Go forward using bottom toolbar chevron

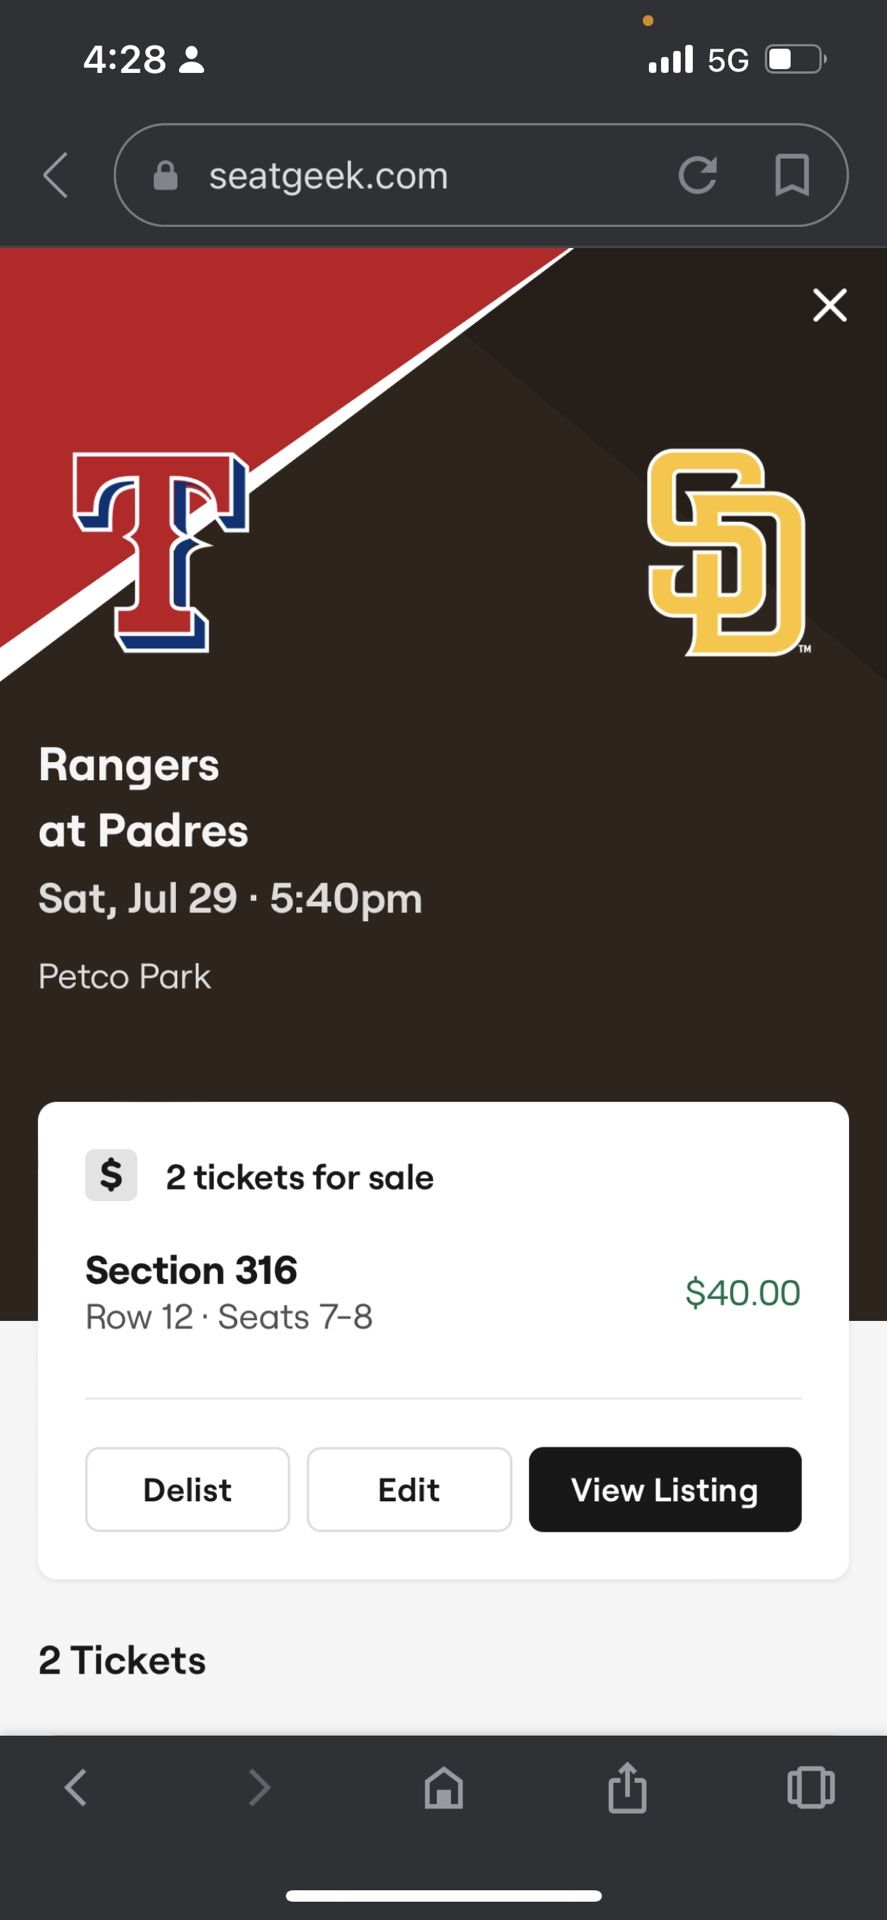coord(259,1787)
